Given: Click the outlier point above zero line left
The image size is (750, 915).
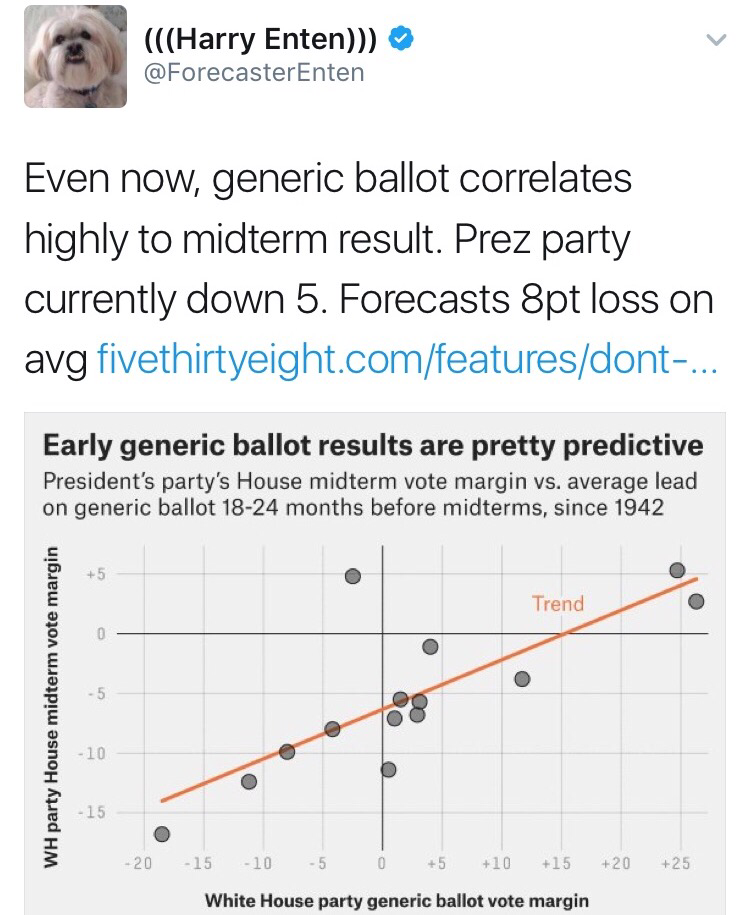Looking at the screenshot, I should [352, 576].
